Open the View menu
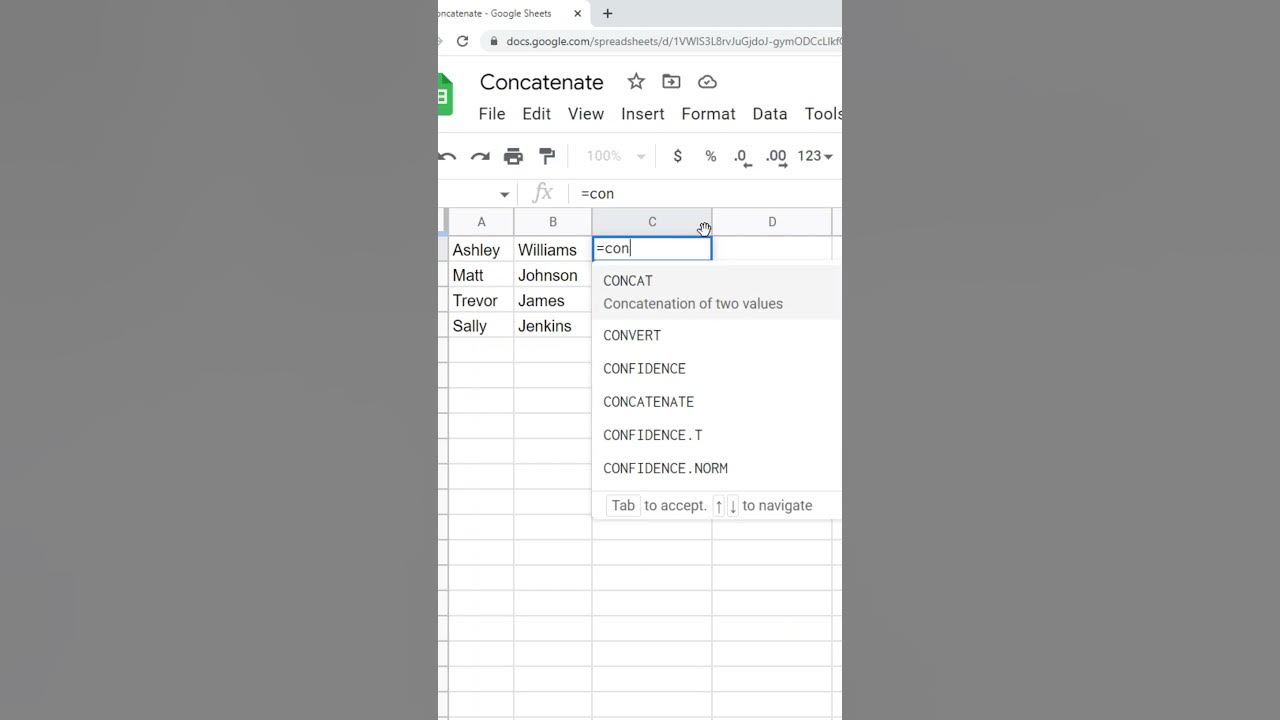The height and width of the screenshot is (720, 1280). [586, 114]
